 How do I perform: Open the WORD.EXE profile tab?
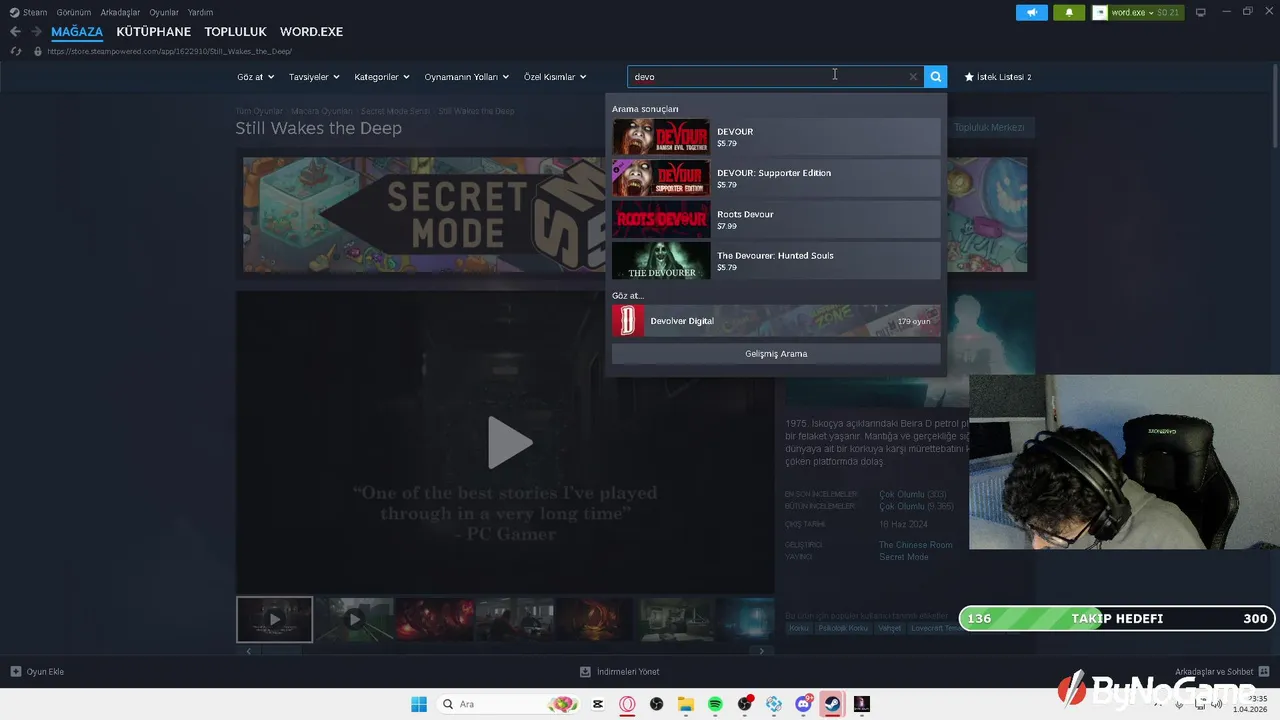(311, 32)
